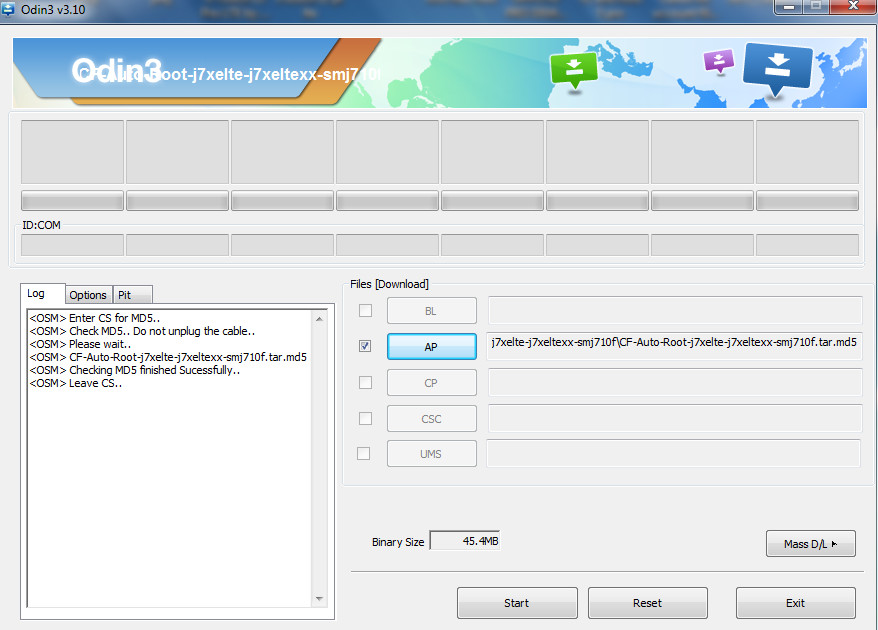This screenshot has width=878, height=630.
Task: Click the first ID:COM port slot
Action: [x=72, y=245]
